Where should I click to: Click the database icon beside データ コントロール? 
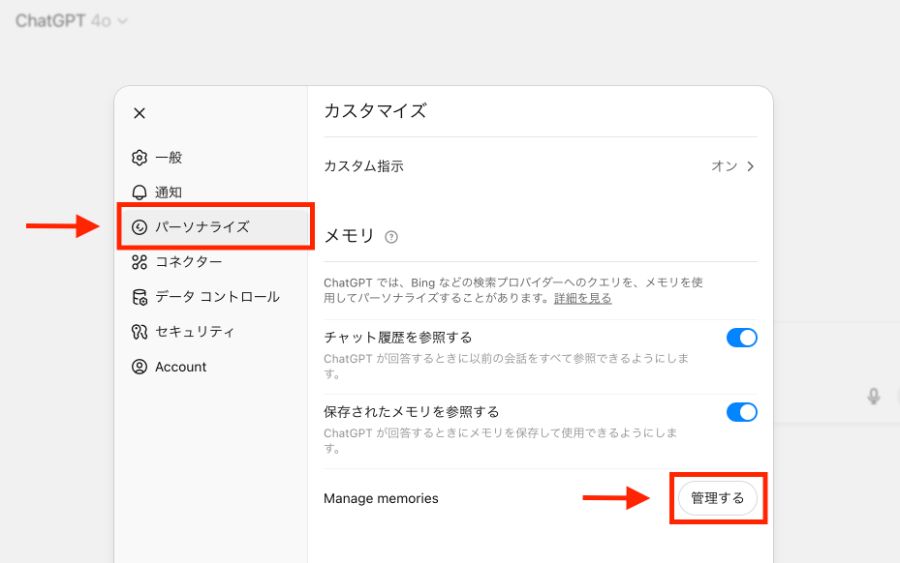click(x=139, y=297)
